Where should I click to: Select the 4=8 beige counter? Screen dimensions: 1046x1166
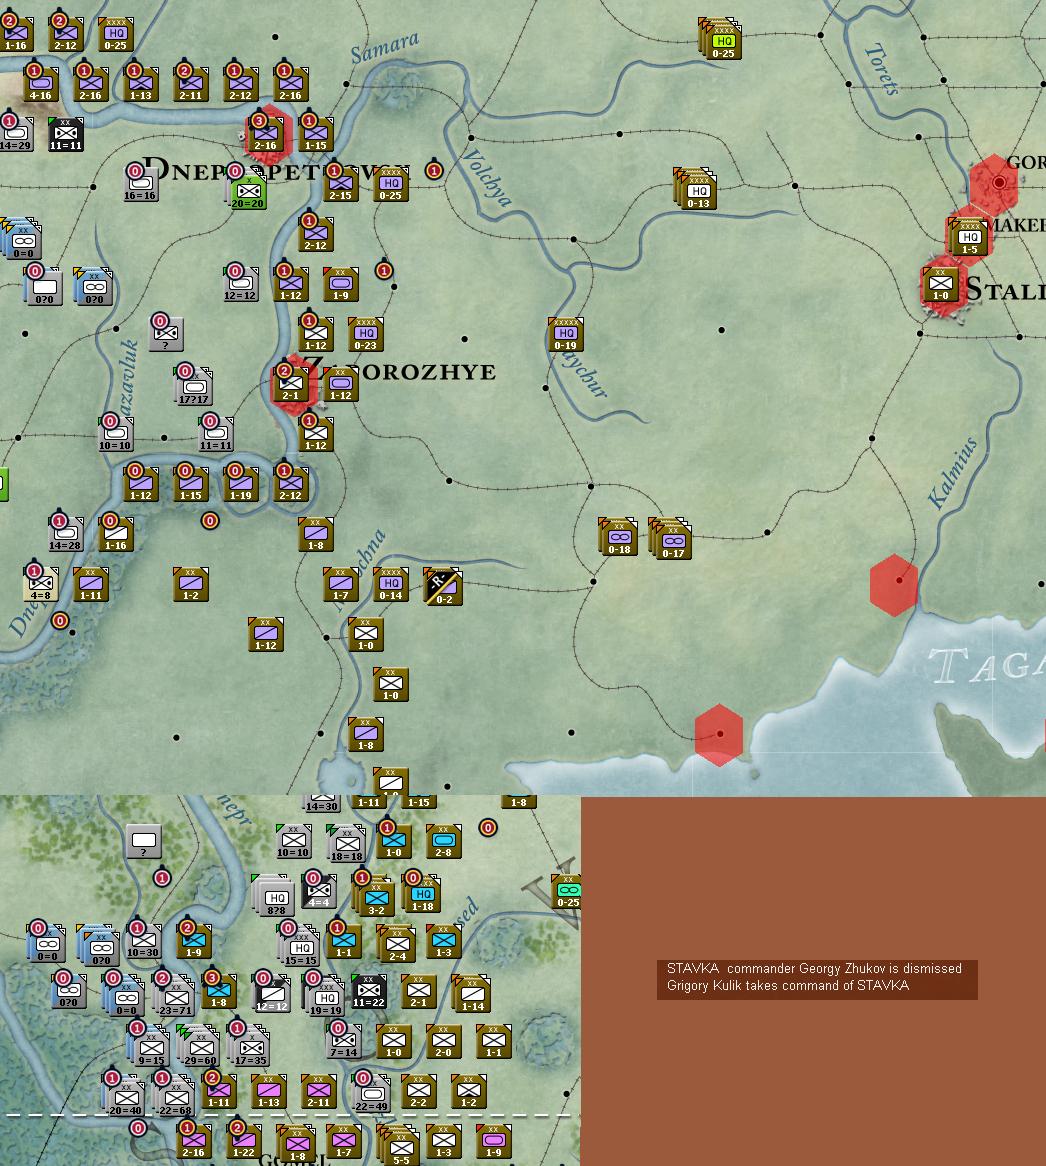[x=41, y=584]
